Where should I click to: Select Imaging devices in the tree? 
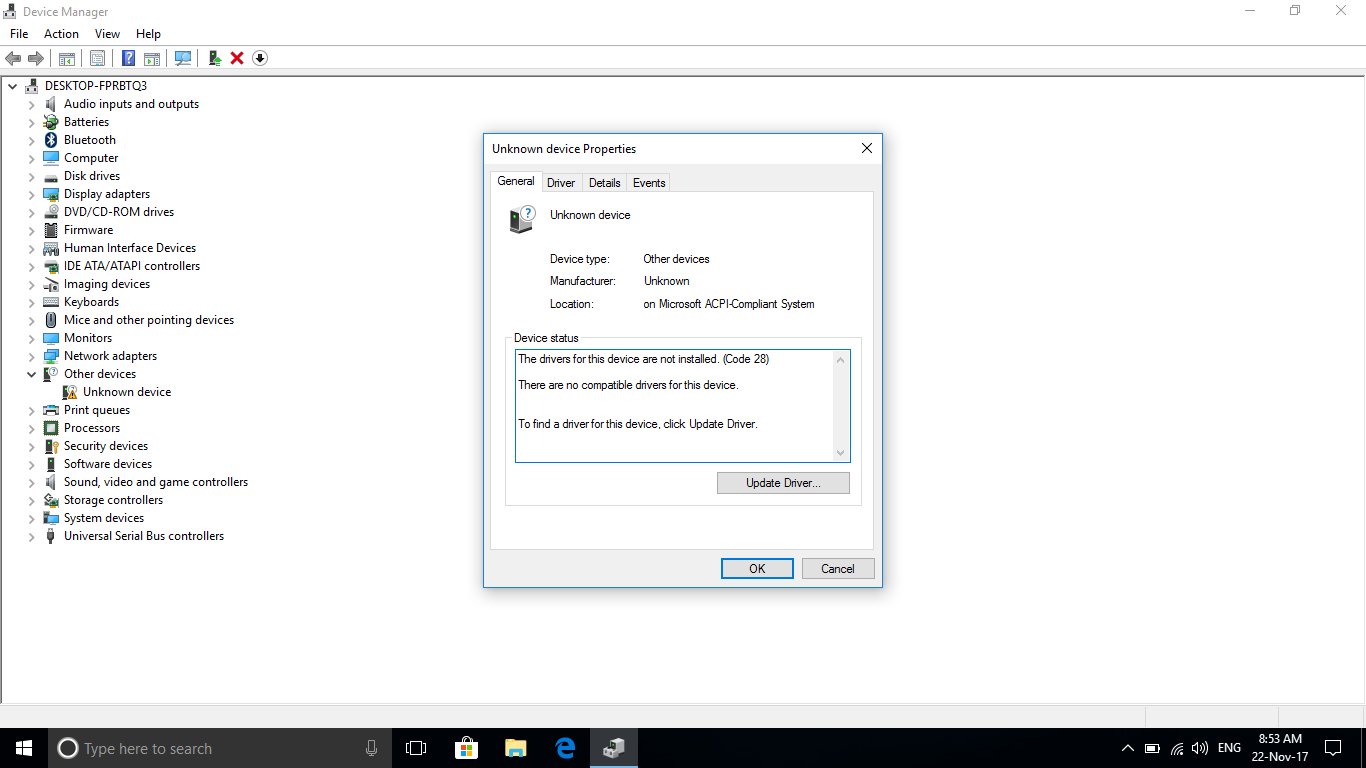[x=107, y=284]
